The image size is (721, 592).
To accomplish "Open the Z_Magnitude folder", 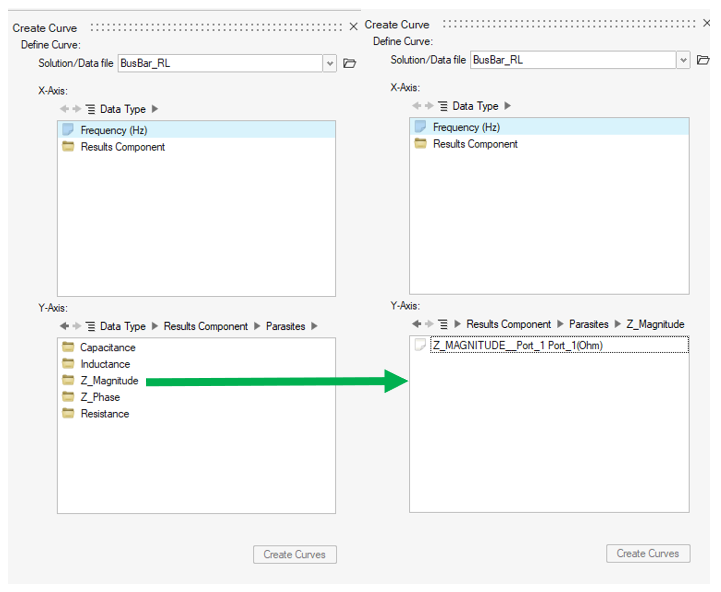I will 109,381.
